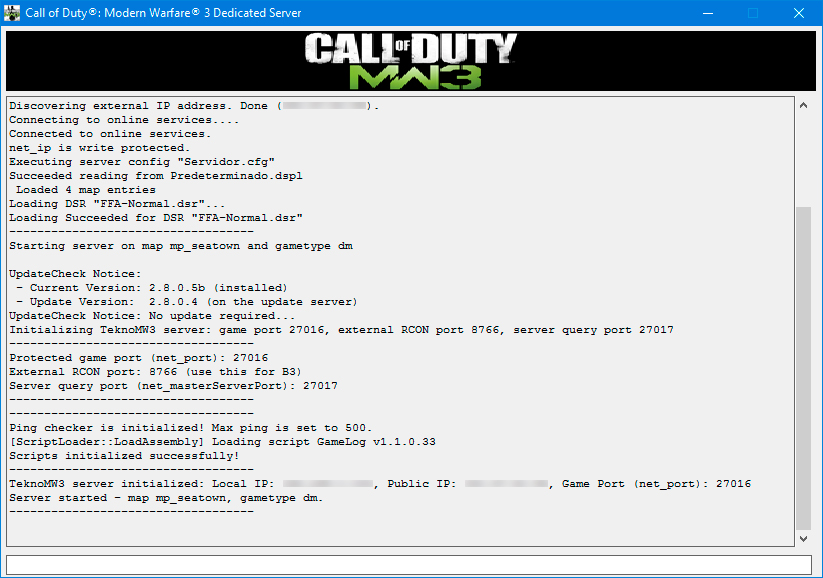Click the 'net_ip is write protected.' line
The image size is (823, 578).
pyautogui.click(x=100, y=148)
